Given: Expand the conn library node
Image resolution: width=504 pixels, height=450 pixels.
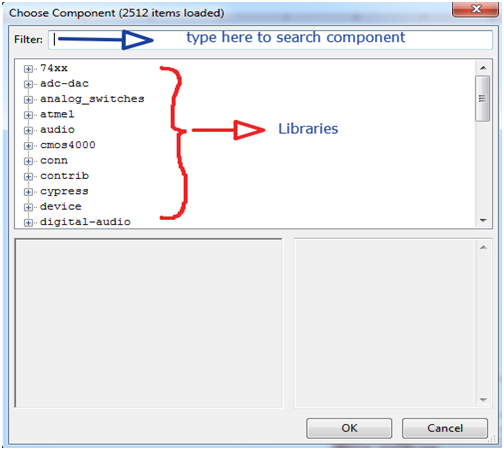Looking at the screenshot, I should pos(28,161).
